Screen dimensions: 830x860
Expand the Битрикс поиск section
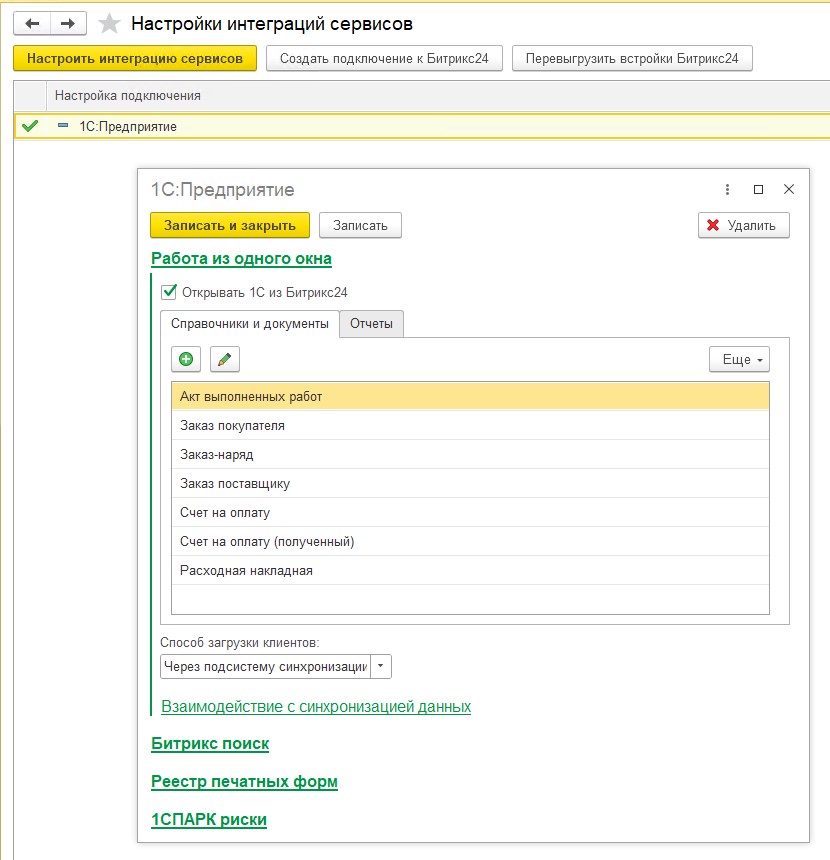tap(210, 744)
